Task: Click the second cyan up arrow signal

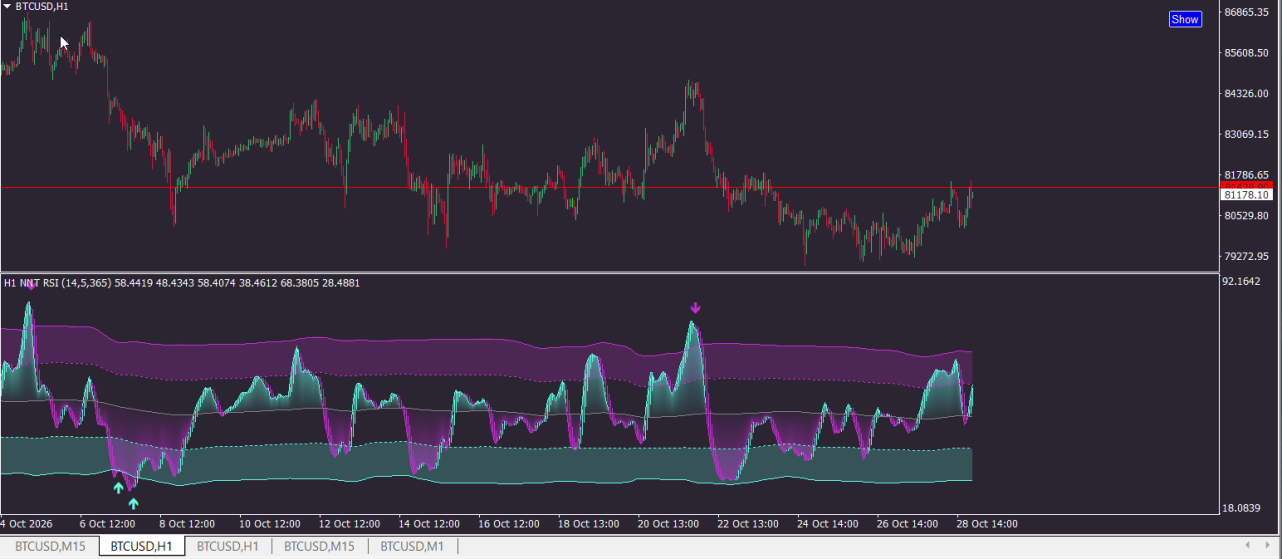Action: point(133,503)
